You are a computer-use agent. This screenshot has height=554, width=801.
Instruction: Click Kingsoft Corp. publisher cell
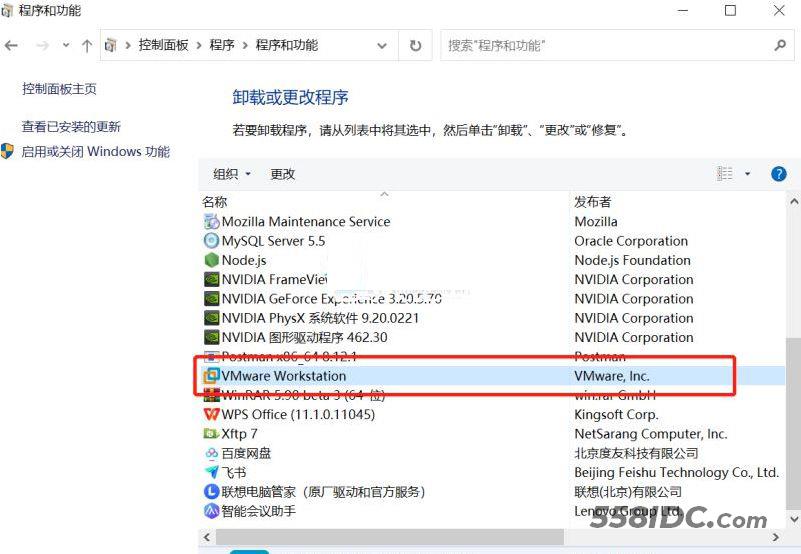pyautogui.click(x=616, y=414)
